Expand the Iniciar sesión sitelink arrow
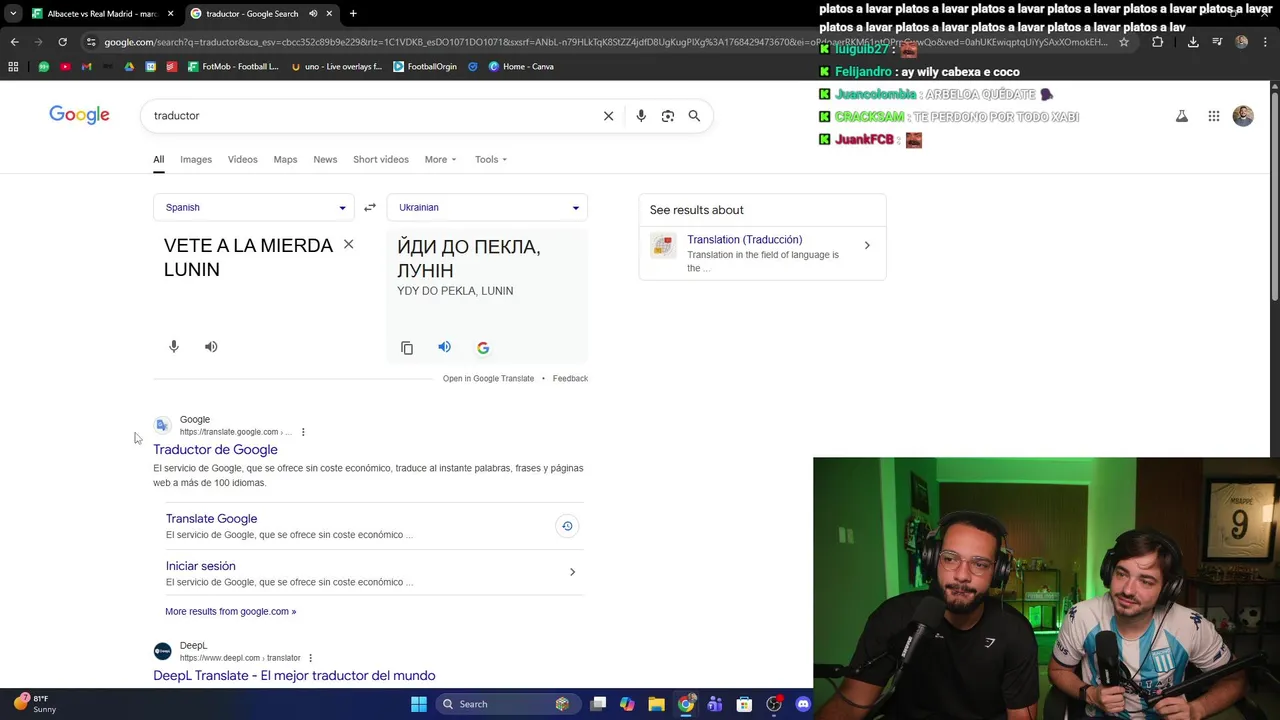Image resolution: width=1280 pixels, height=720 pixels. click(572, 572)
